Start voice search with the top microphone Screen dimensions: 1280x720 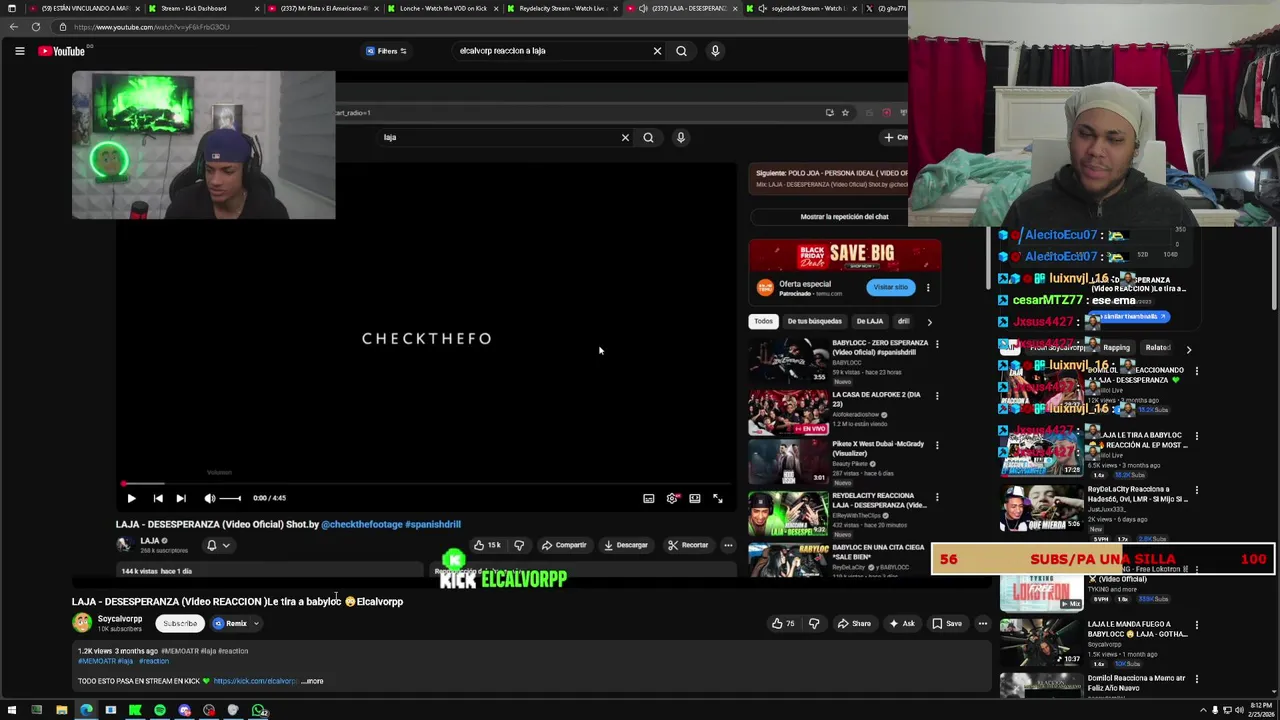[715, 51]
